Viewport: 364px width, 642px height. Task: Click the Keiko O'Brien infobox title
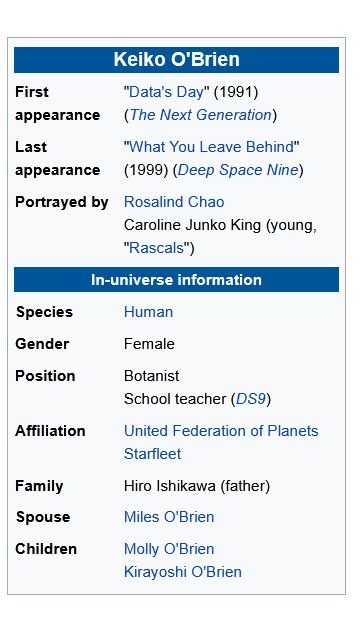[176, 60]
